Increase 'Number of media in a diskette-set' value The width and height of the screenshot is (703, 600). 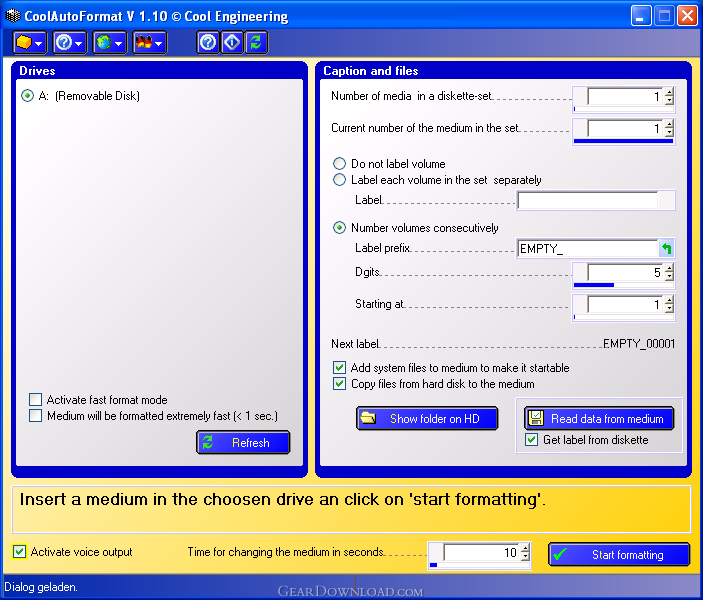click(x=669, y=92)
